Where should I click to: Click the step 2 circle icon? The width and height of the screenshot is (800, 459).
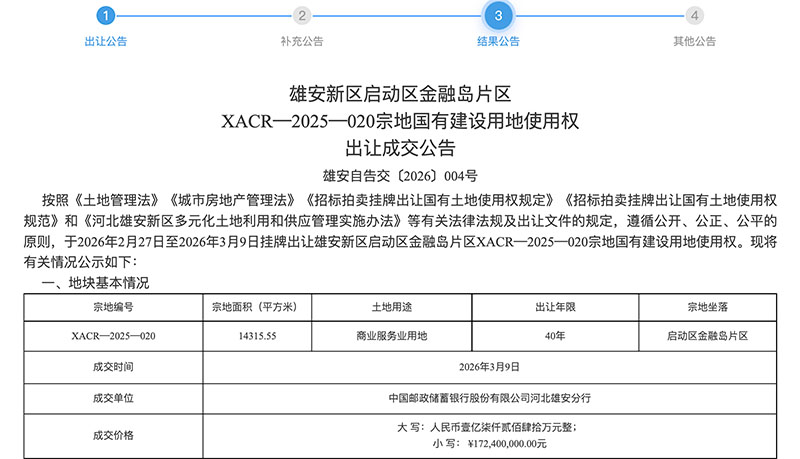pyautogui.click(x=302, y=15)
